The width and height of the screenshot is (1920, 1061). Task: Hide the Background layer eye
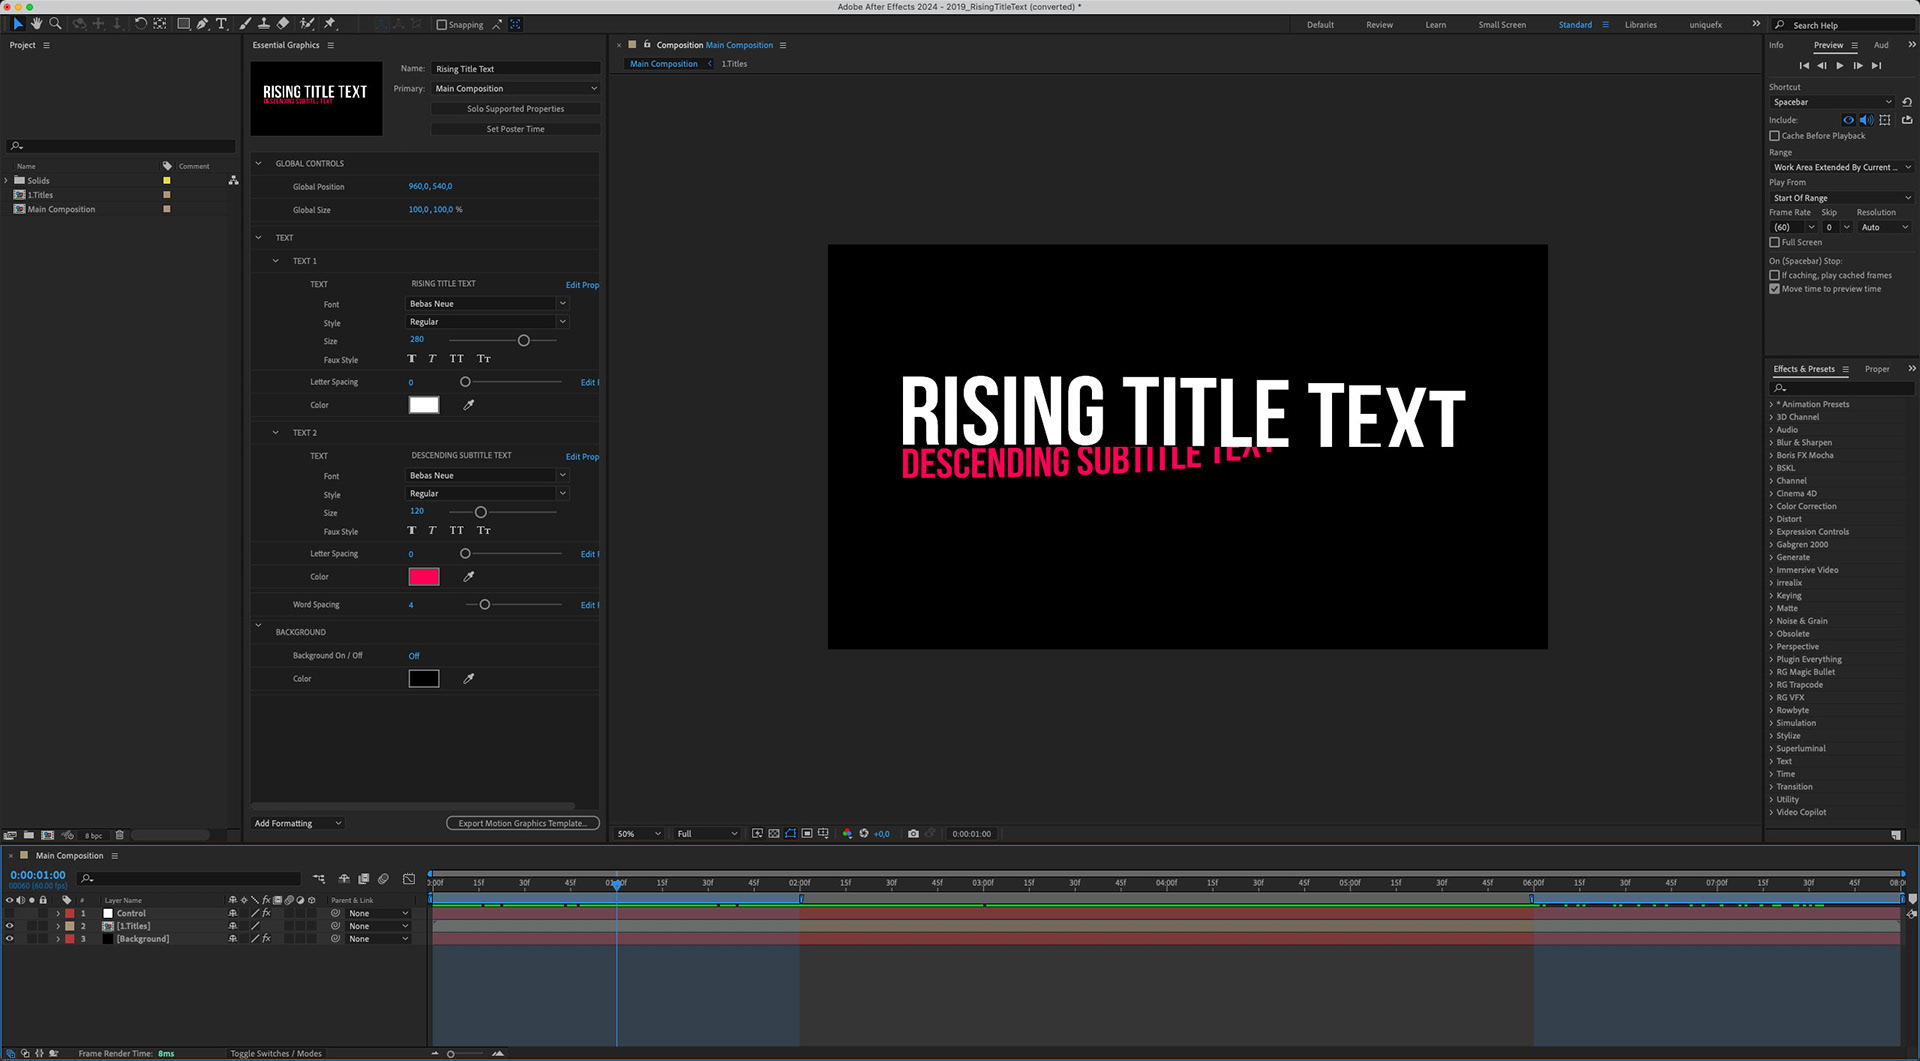pos(10,939)
